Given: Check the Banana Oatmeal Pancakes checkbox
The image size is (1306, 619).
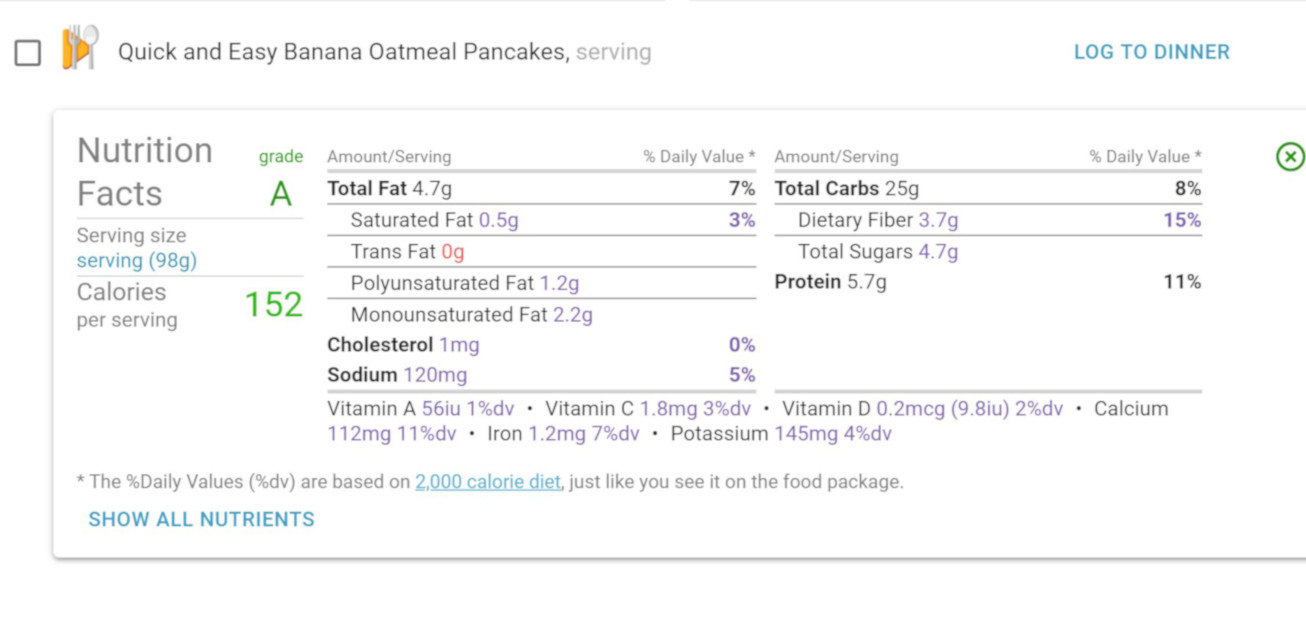Looking at the screenshot, I should click(x=28, y=53).
